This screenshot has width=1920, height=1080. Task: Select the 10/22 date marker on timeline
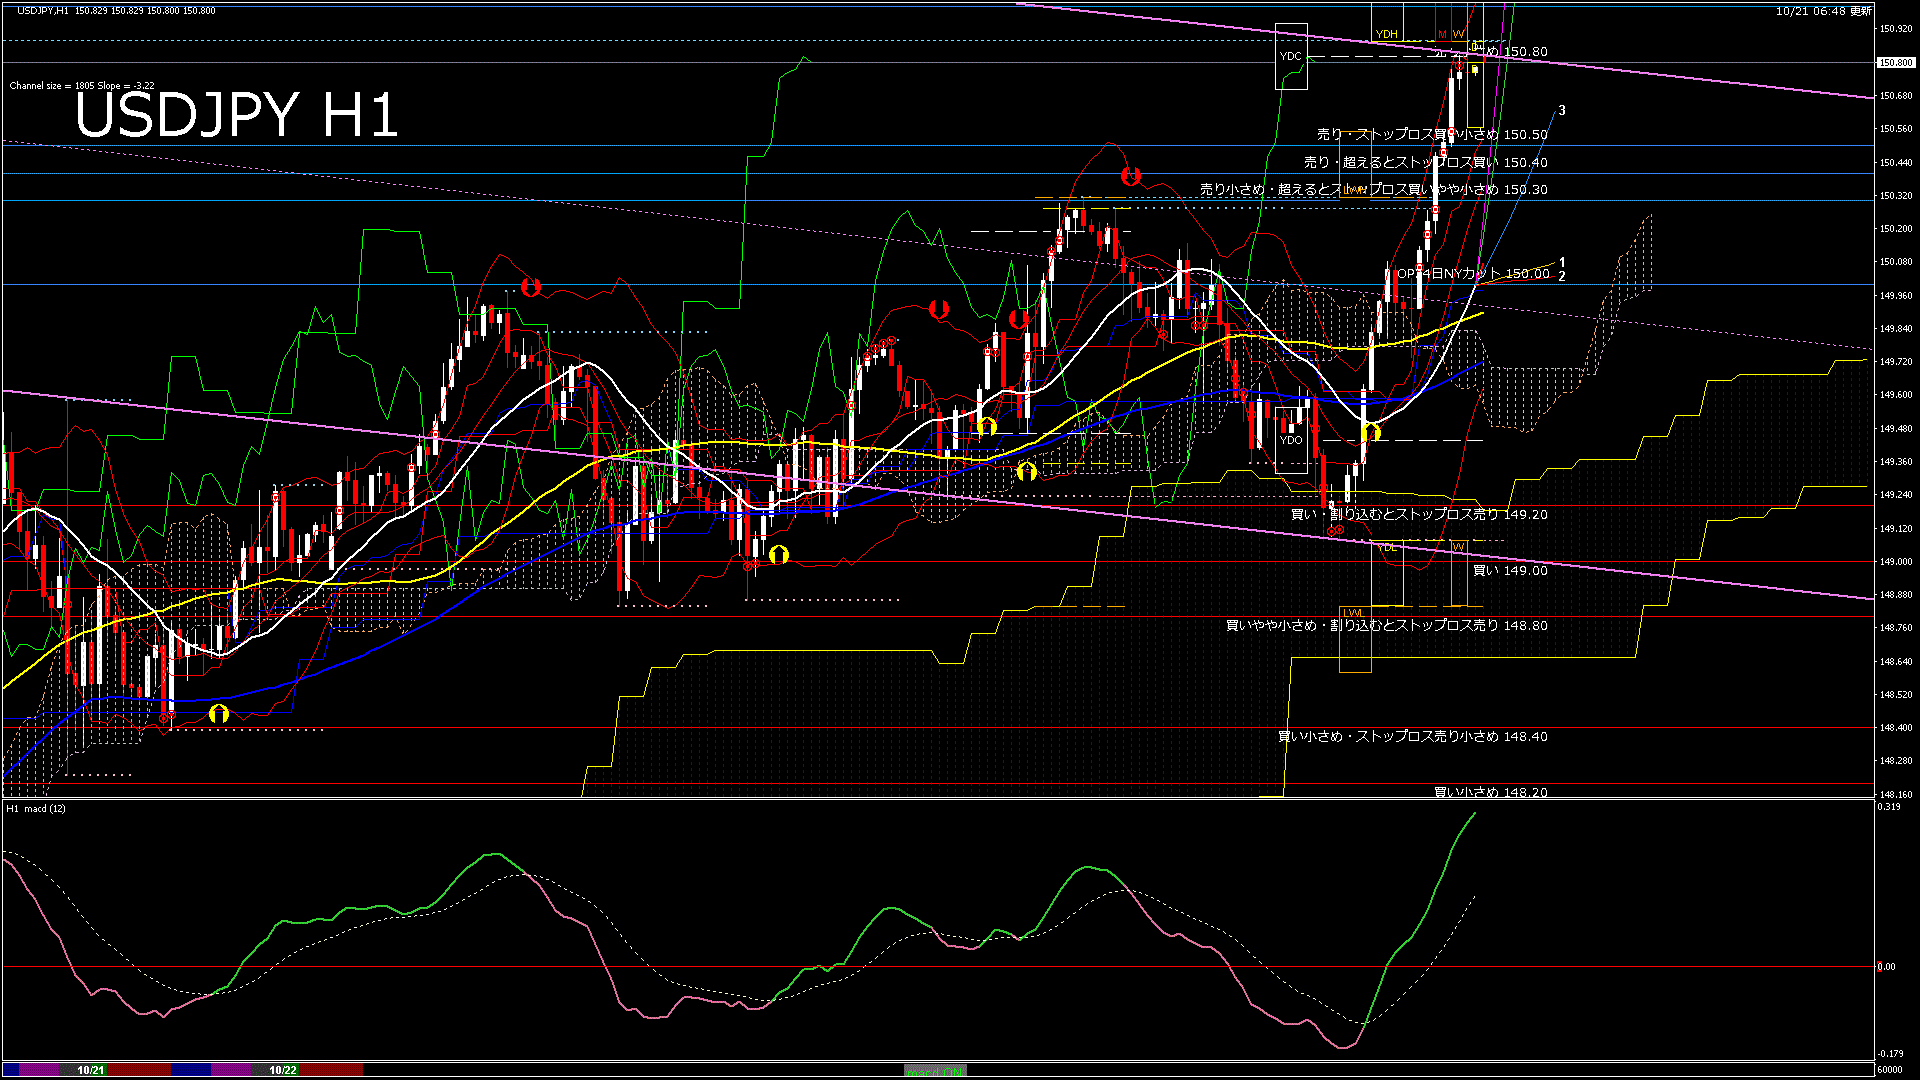[283, 1070]
